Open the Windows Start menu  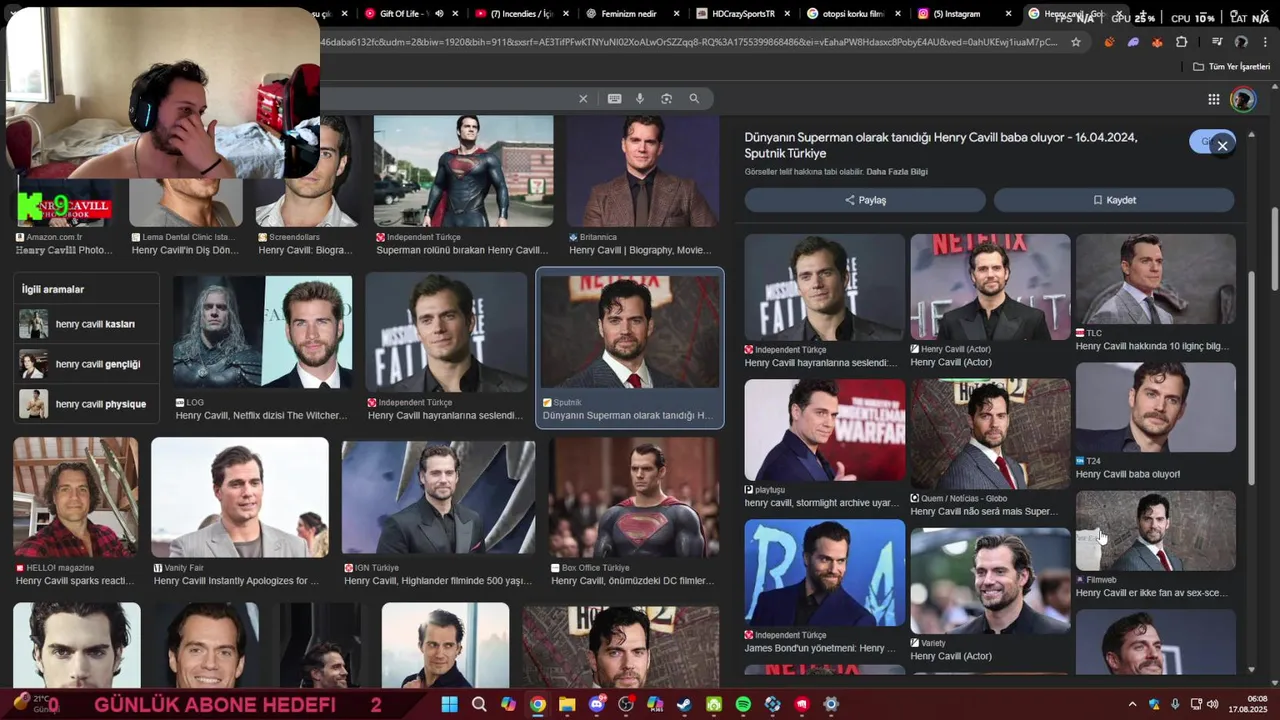(449, 704)
